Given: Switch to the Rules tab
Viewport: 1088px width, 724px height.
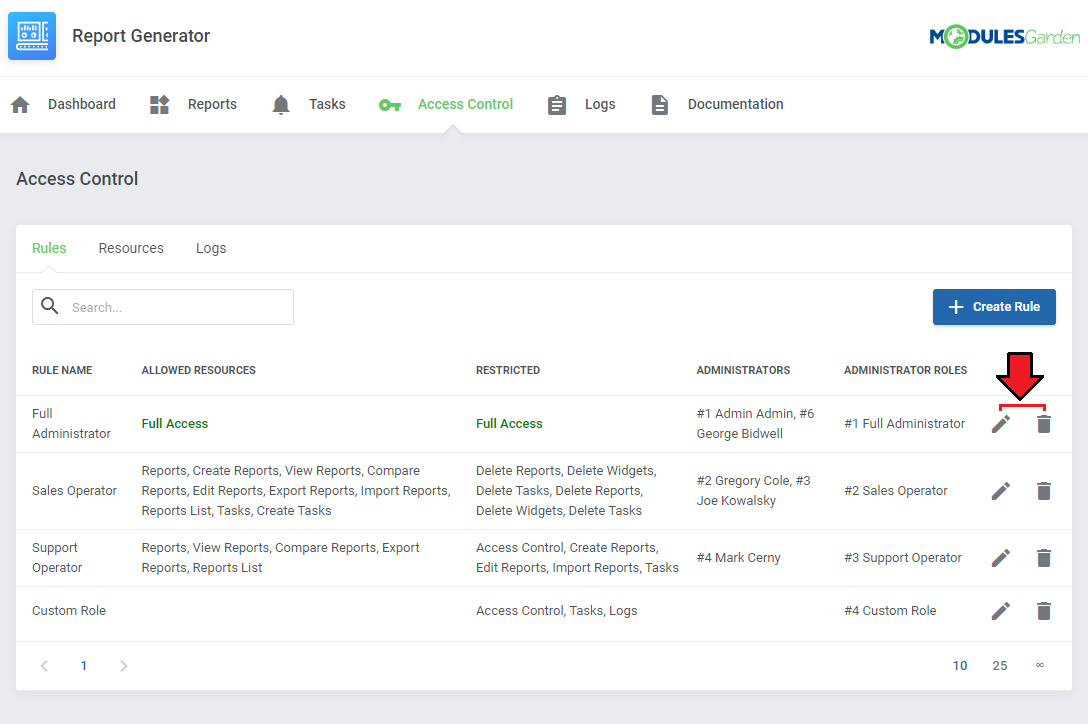Looking at the screenshot, I should [x=49, y=248].
